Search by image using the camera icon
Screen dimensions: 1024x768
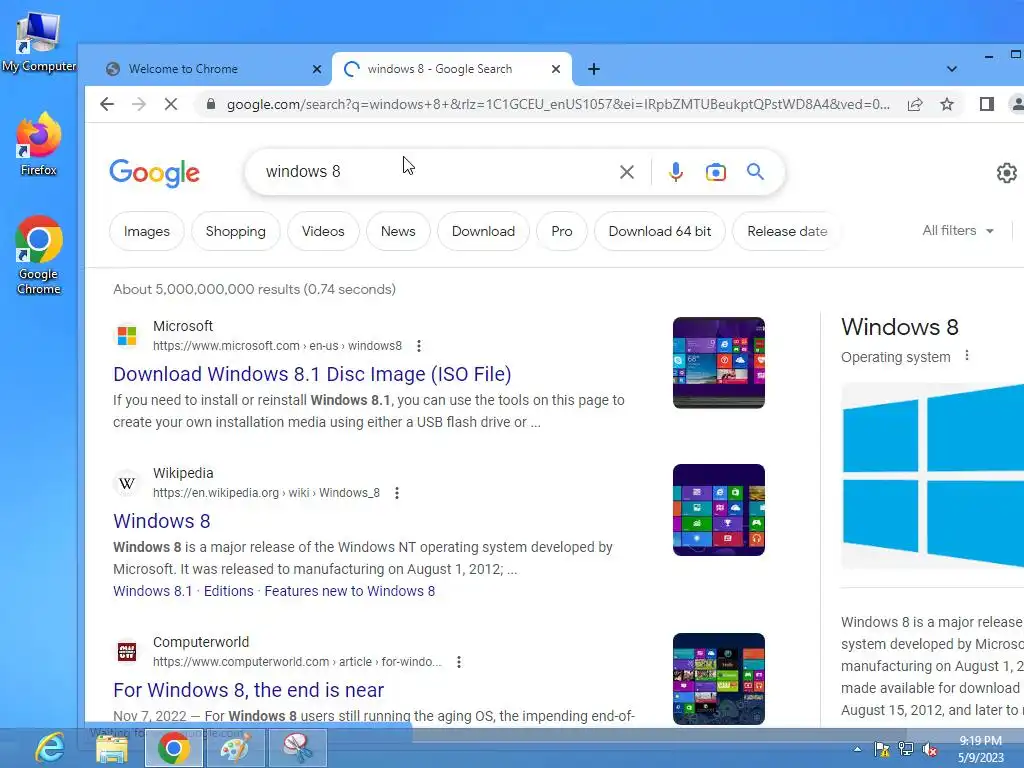(716, 172)
